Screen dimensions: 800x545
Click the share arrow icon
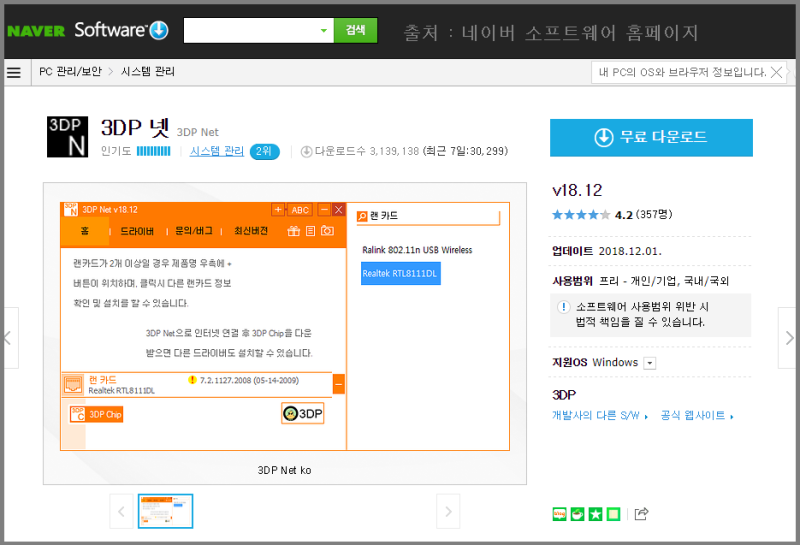coord(641,514)
